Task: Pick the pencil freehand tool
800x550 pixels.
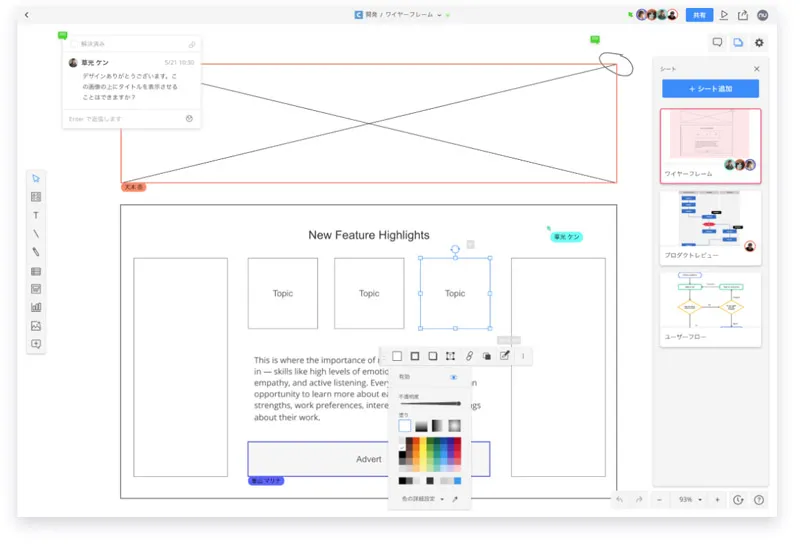Action: tap(36, 252)
